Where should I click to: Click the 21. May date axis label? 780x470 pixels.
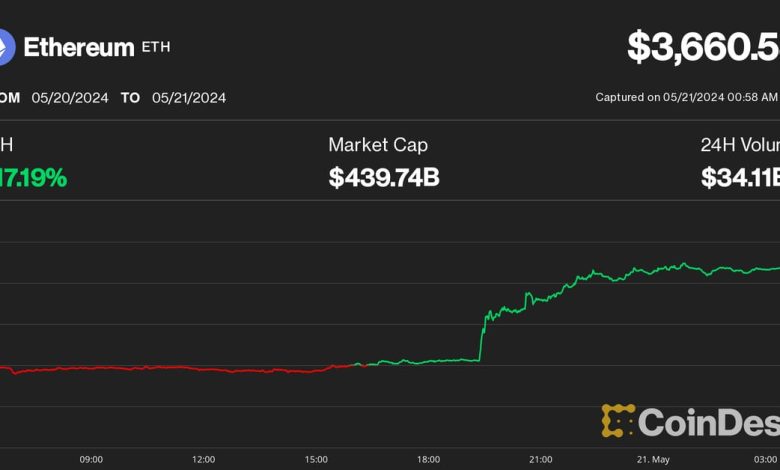pyautogui.click(x=653, y=459)
